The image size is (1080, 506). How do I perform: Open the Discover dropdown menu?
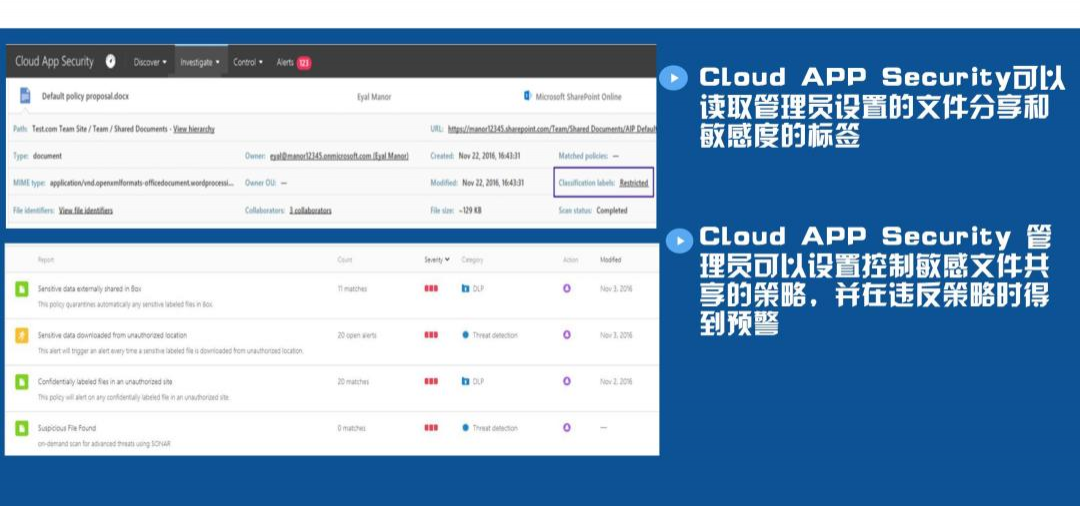(x=149, y=62)
